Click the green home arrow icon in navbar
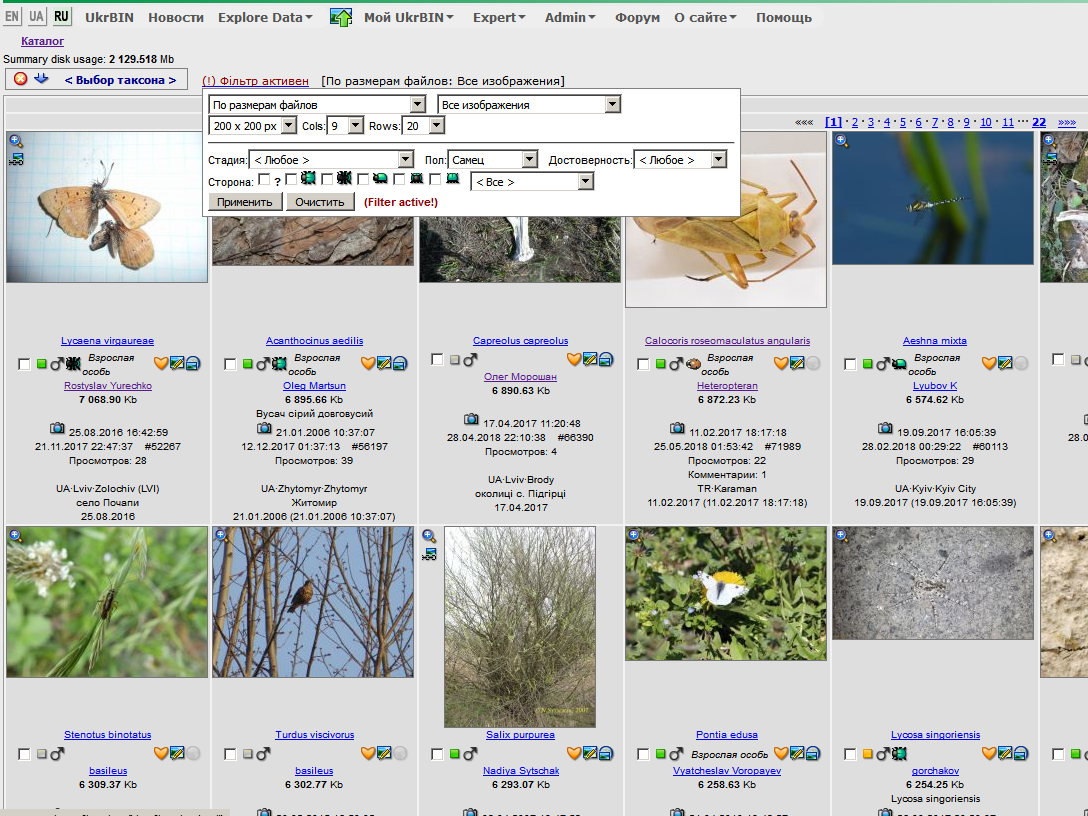The width and height of the screenshot is (1088, 816). 341,17
